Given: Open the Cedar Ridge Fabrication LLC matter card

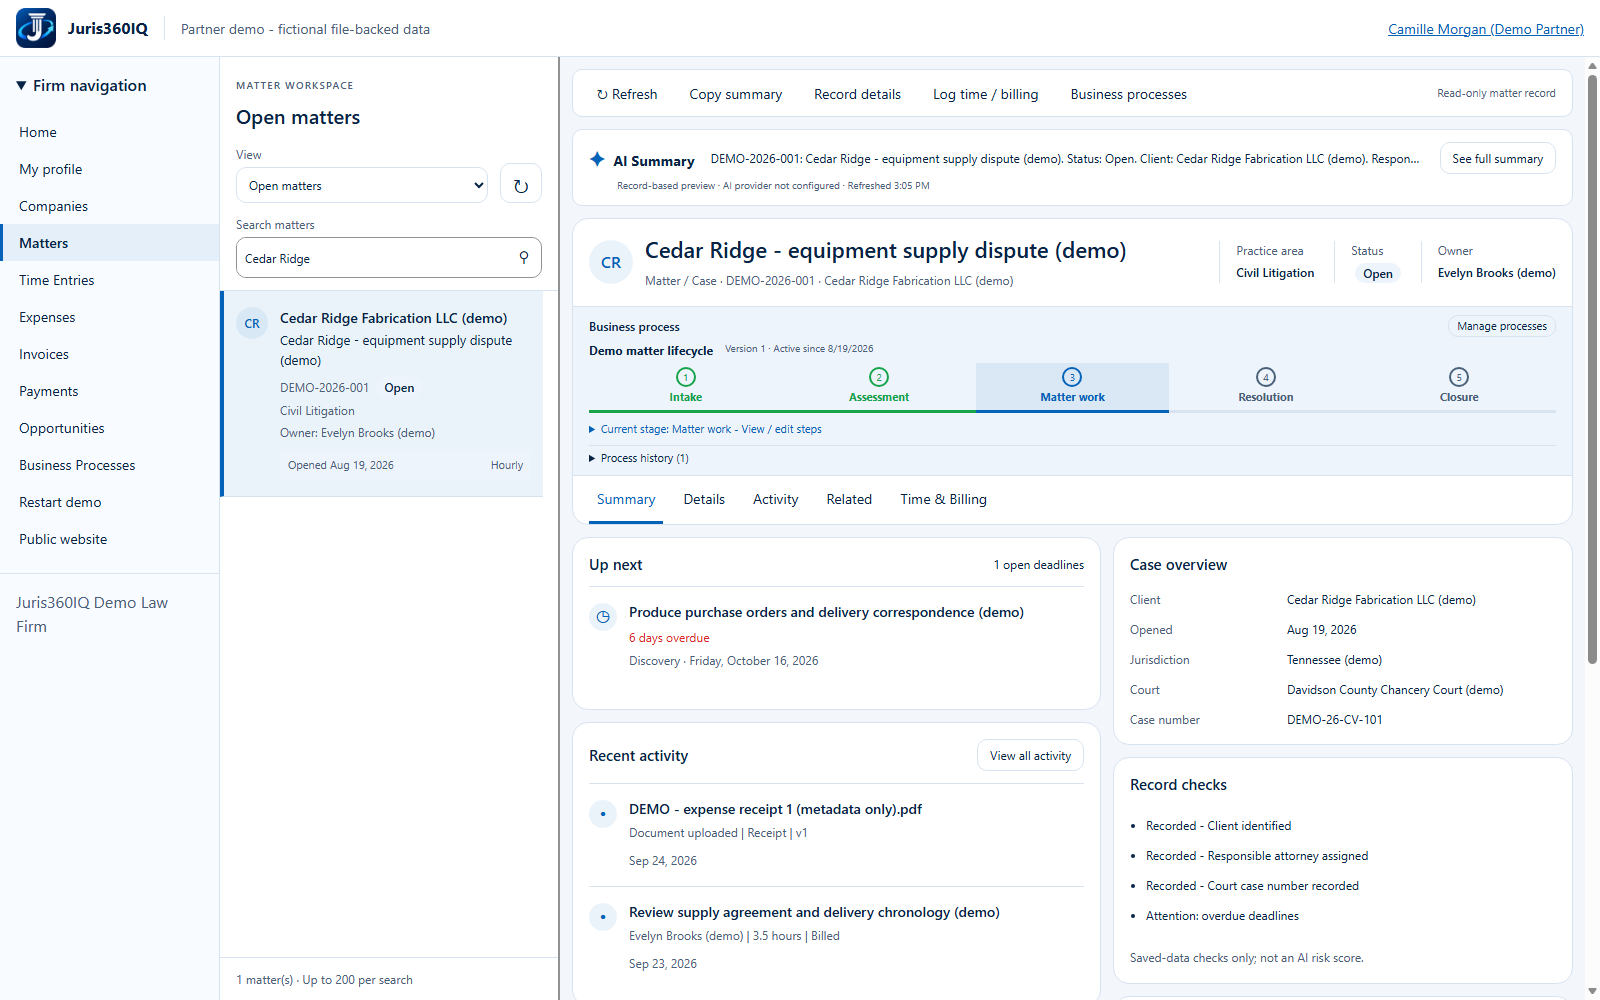Looking at the screenshot, I should pos(382,394).
